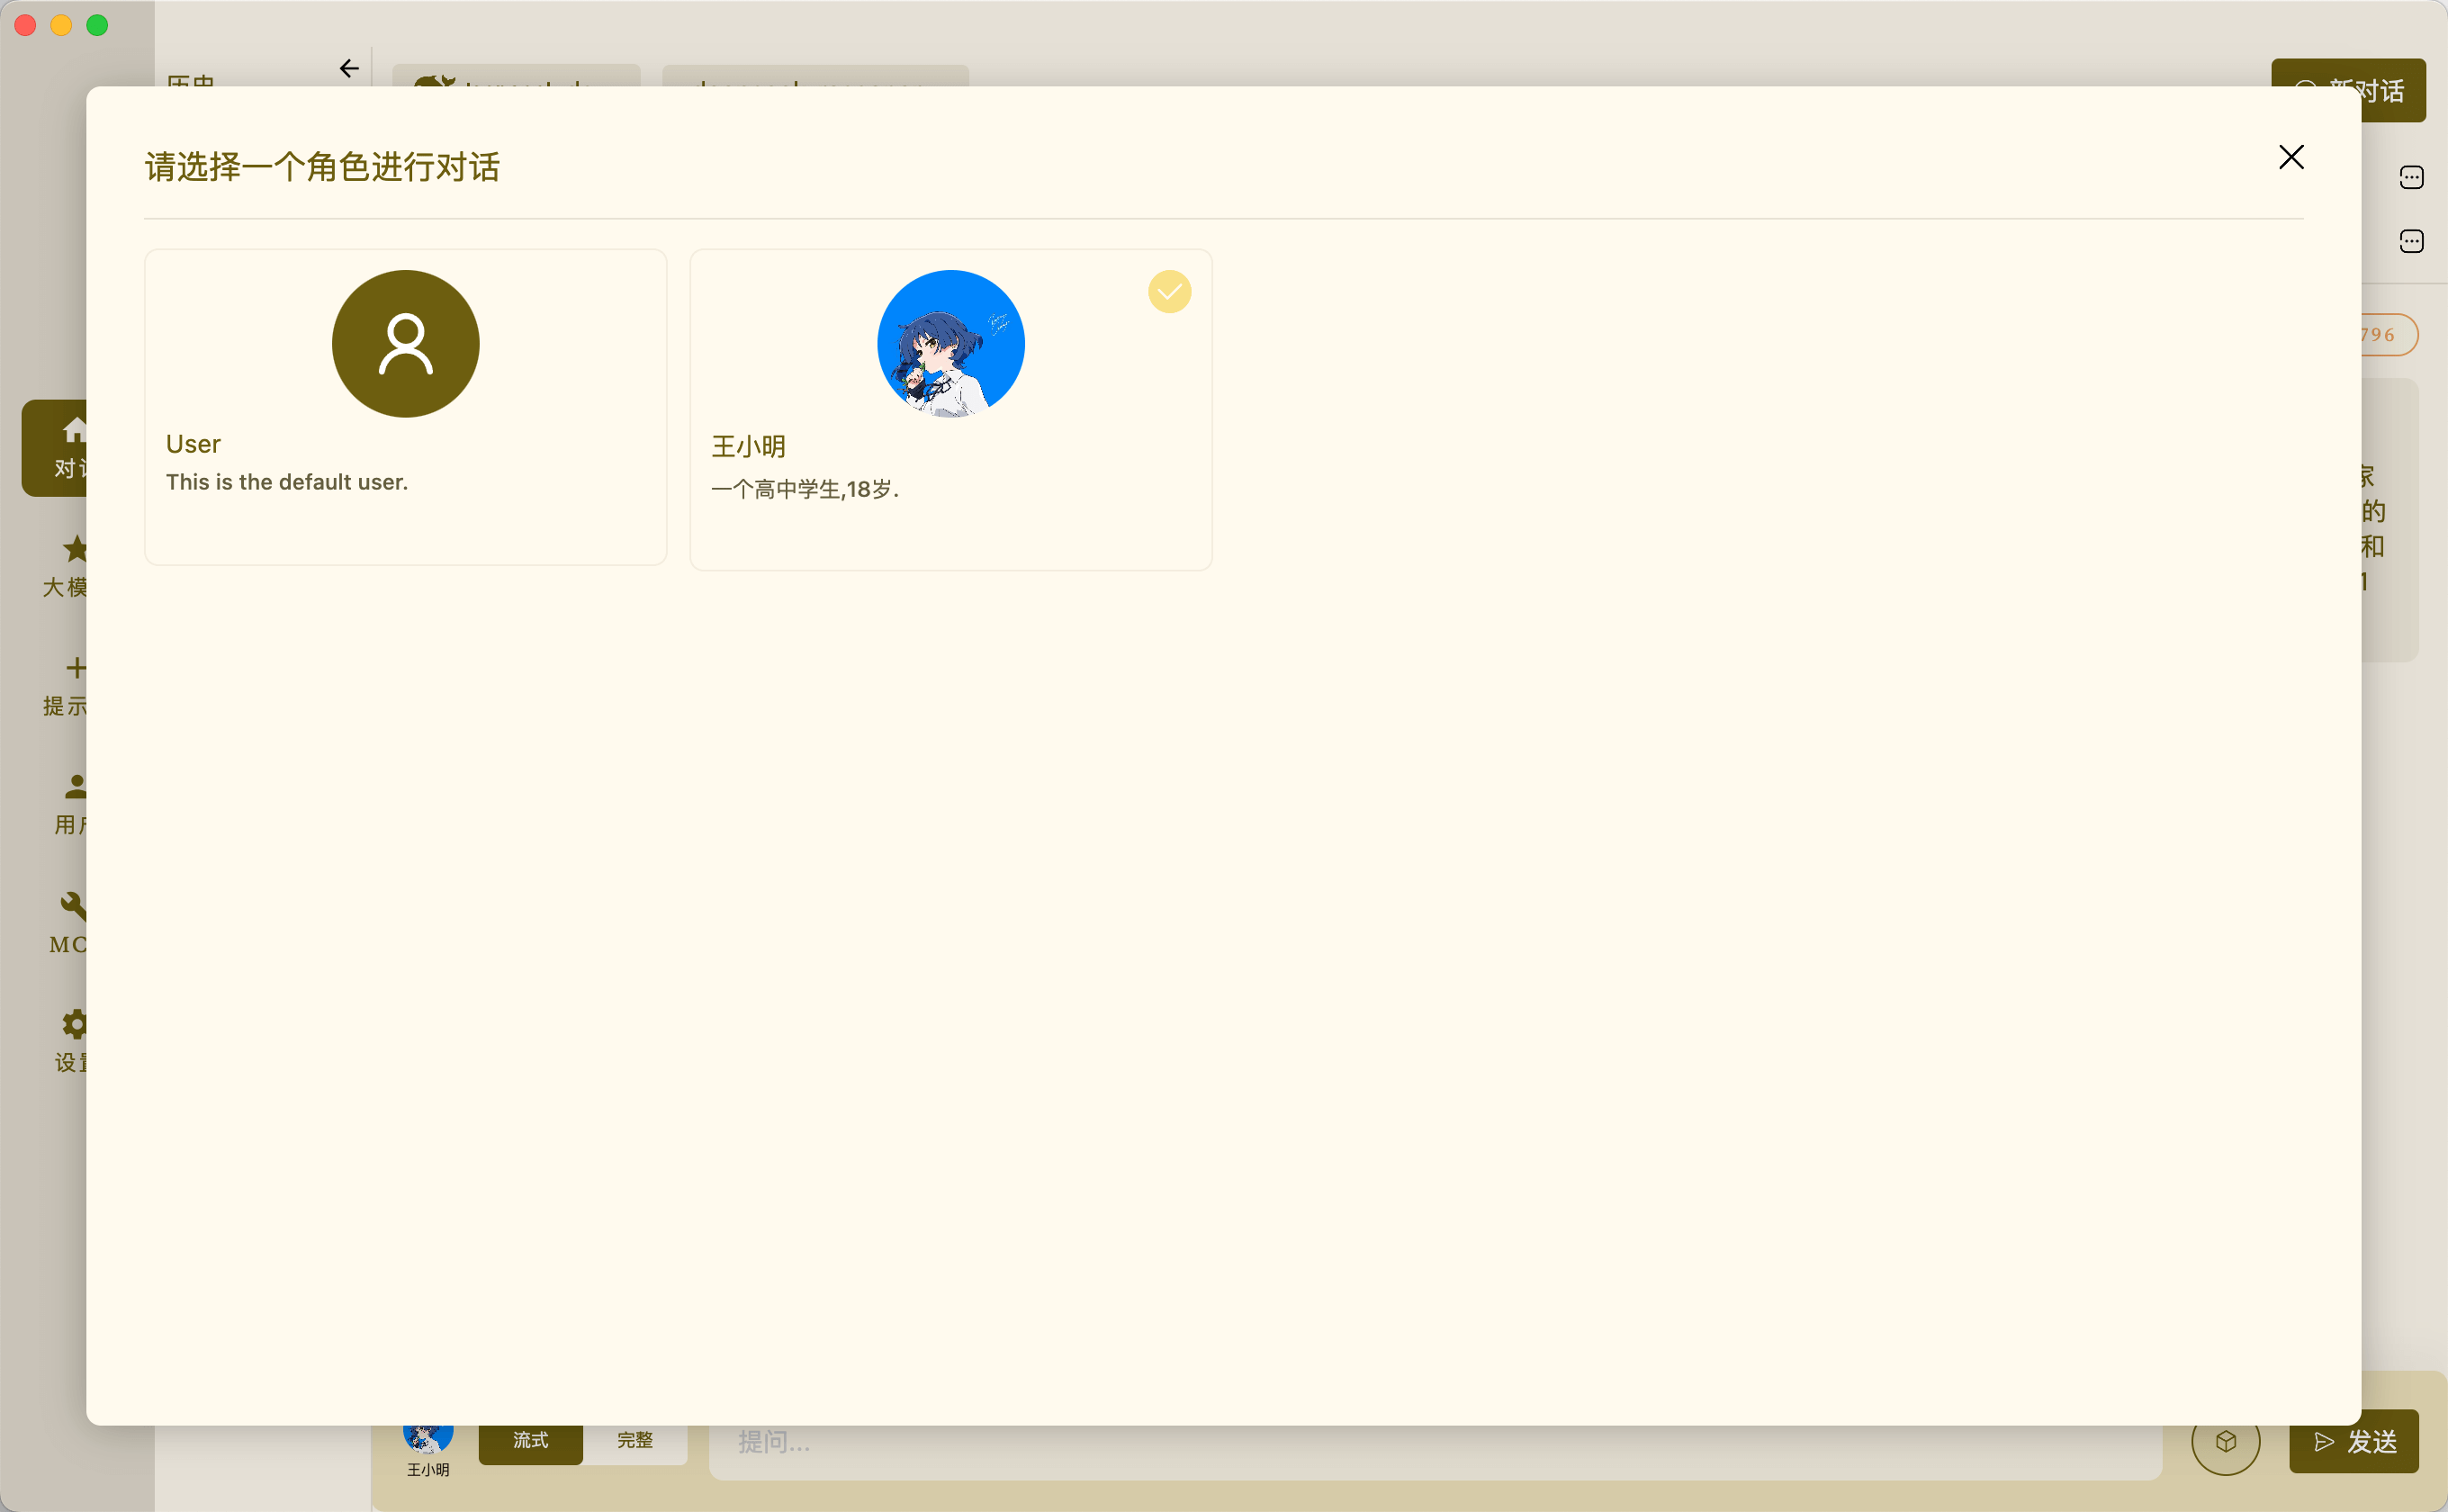This screenshot has height=1512, width=2448.
Task: Click 王小明's anime avatar picture
Action: tap(950, 343)
